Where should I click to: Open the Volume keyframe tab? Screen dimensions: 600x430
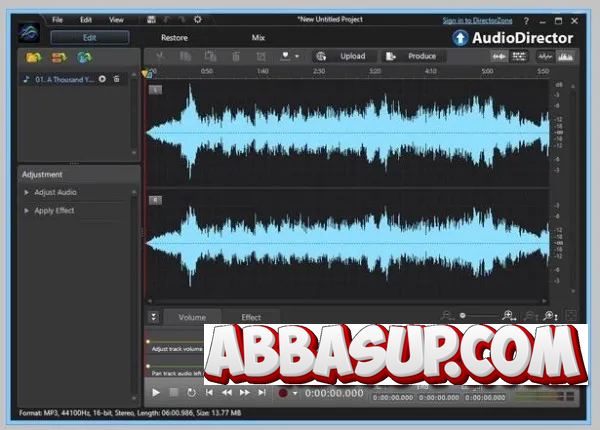point(192,317)
